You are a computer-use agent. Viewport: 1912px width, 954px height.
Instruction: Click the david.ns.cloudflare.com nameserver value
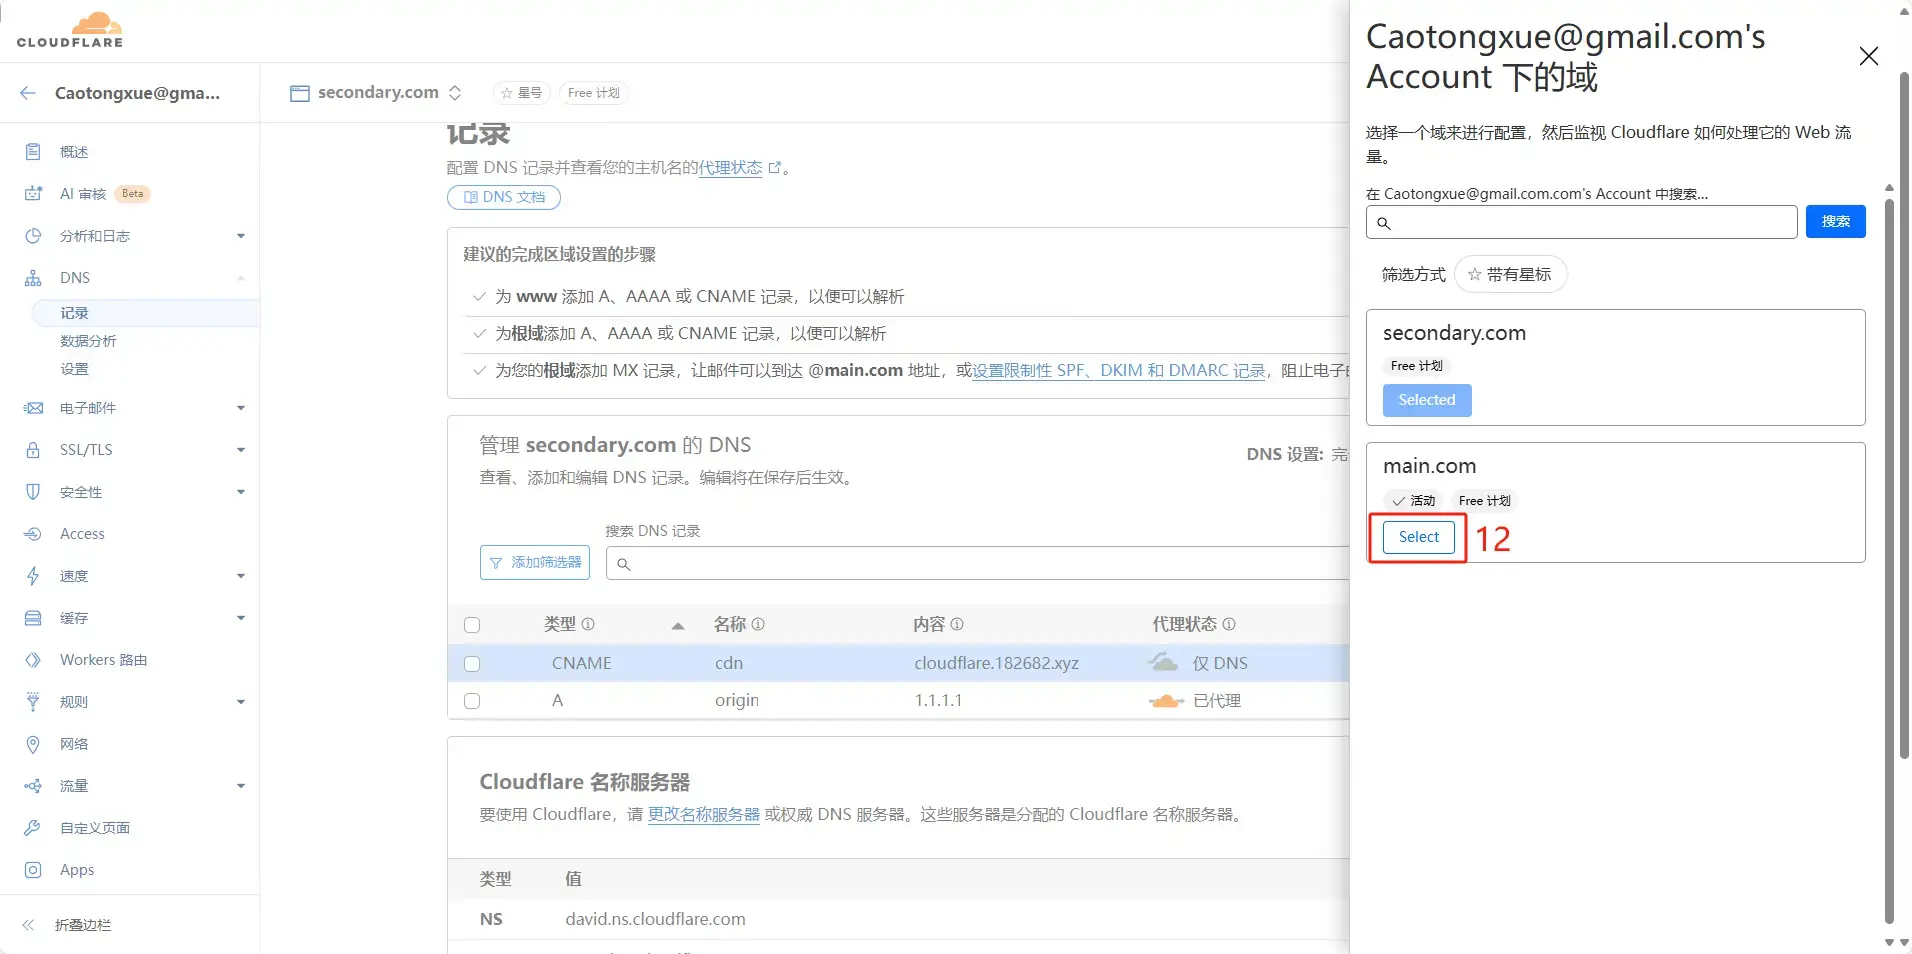point(655,919)
